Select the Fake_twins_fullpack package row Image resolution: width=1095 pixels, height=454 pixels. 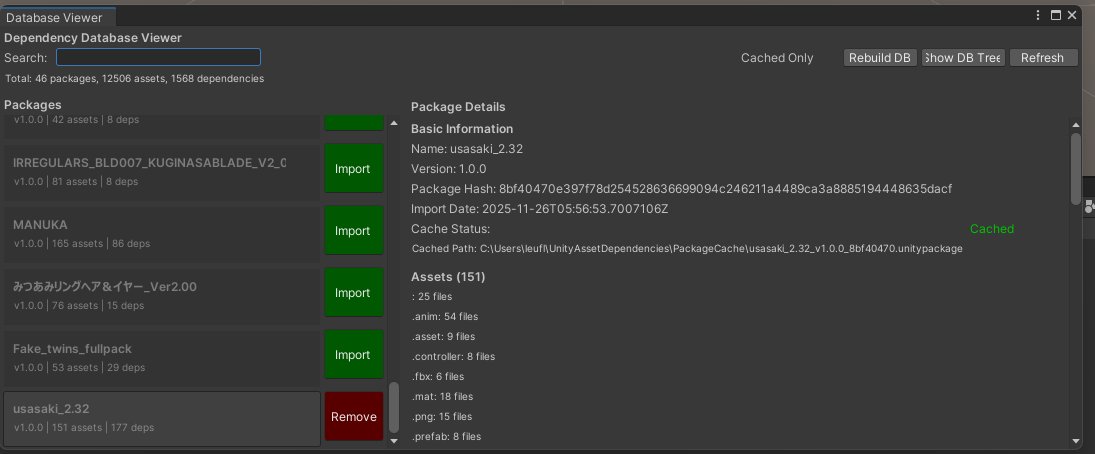tap(162, 356)
